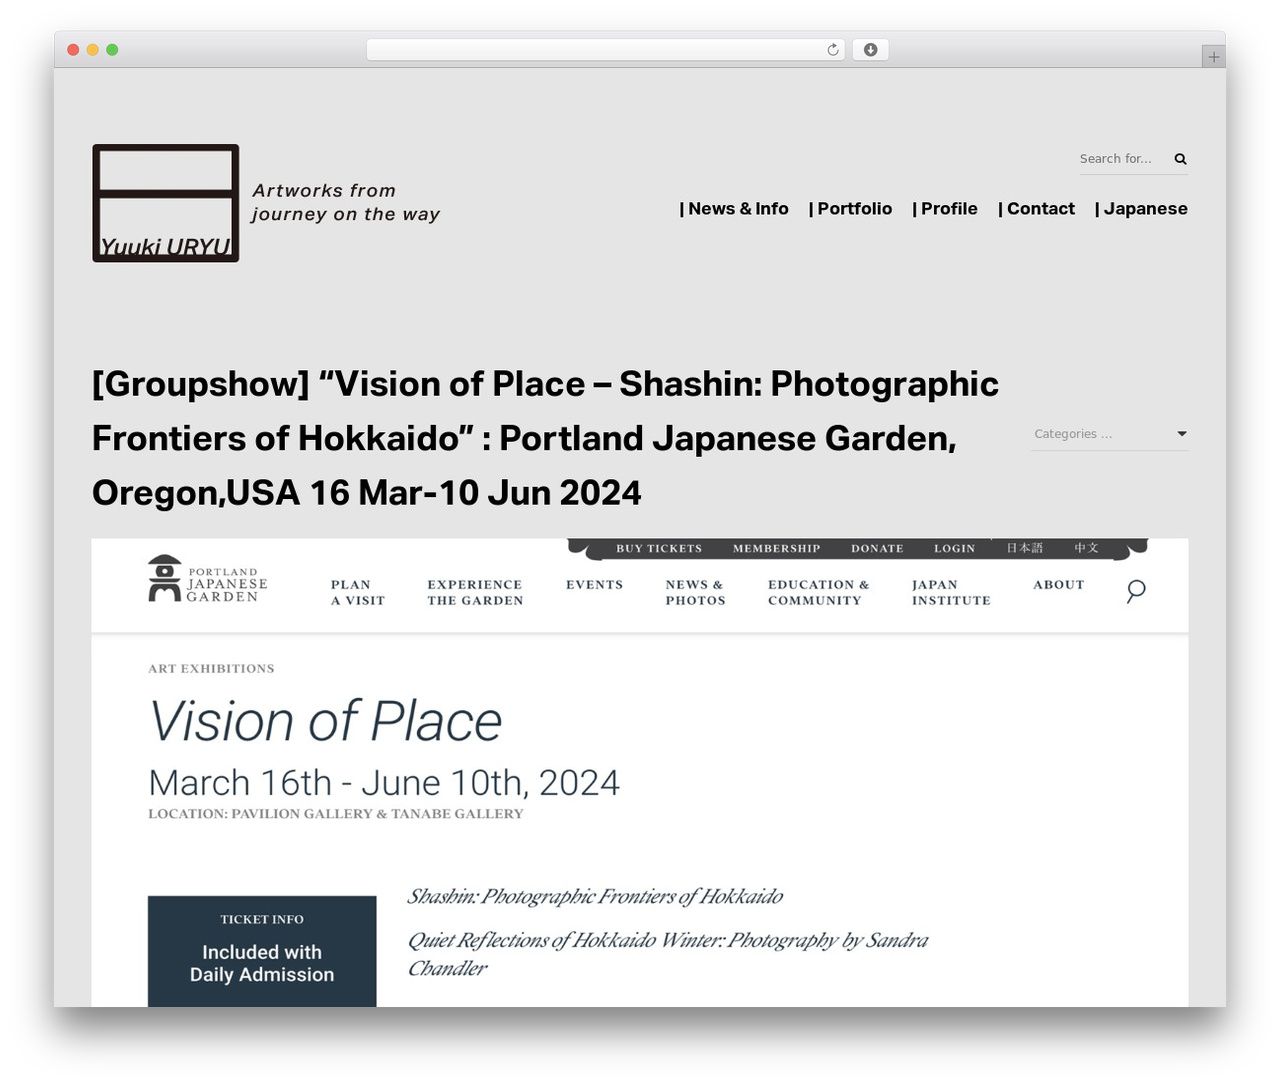1280x1084 pixels.
Task: Open the Experience the Garden menu
Action: click(475, 593)
